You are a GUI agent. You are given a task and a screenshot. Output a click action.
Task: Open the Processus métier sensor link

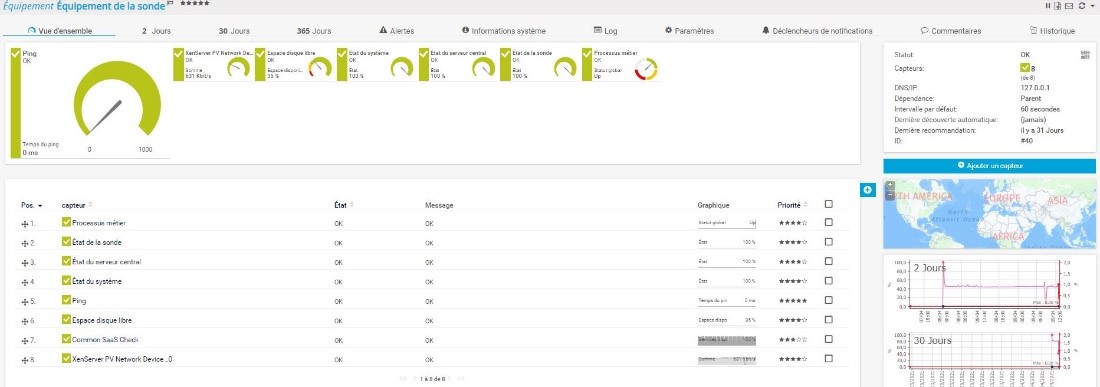pos(99,223)
